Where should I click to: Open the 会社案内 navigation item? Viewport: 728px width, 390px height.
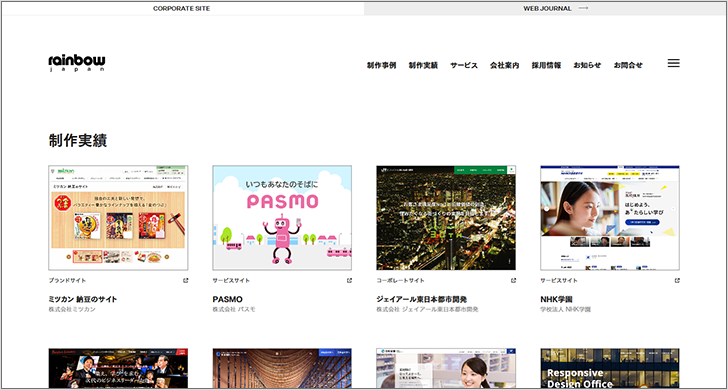click(x=505, y=65)
